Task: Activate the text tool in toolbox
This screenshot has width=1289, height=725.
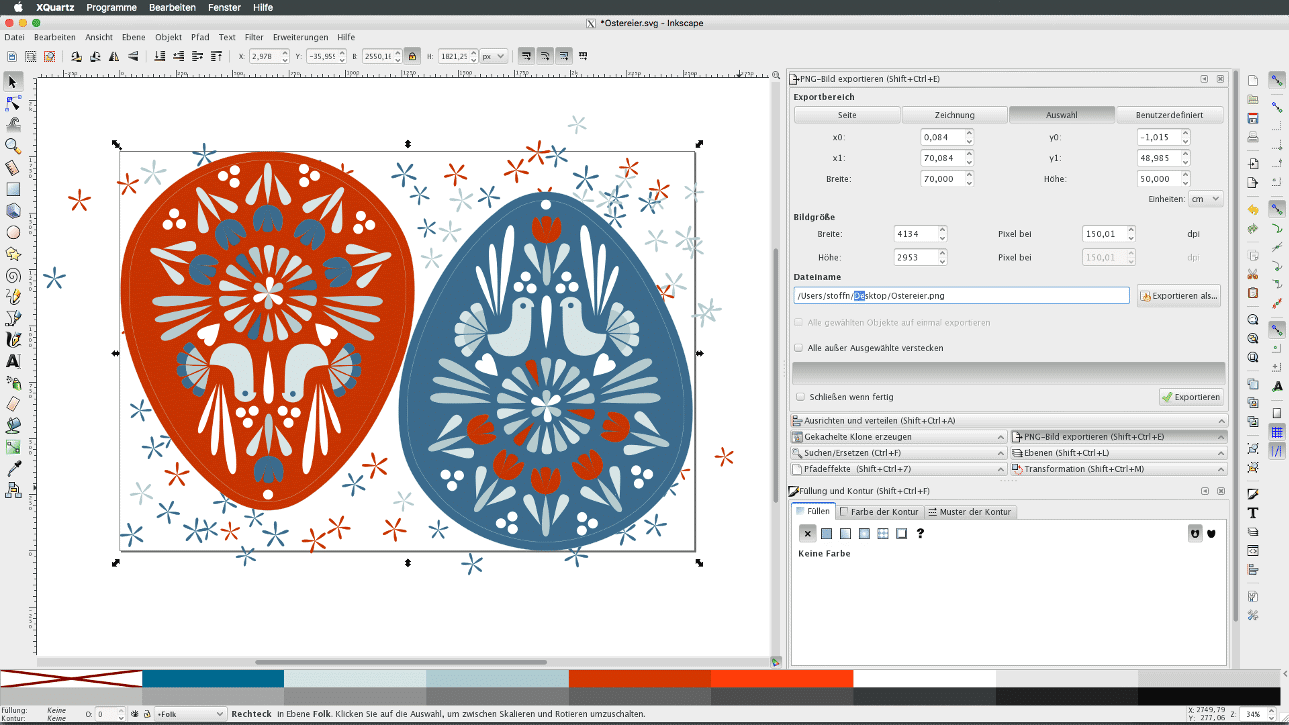Action: tap(13, 361)
